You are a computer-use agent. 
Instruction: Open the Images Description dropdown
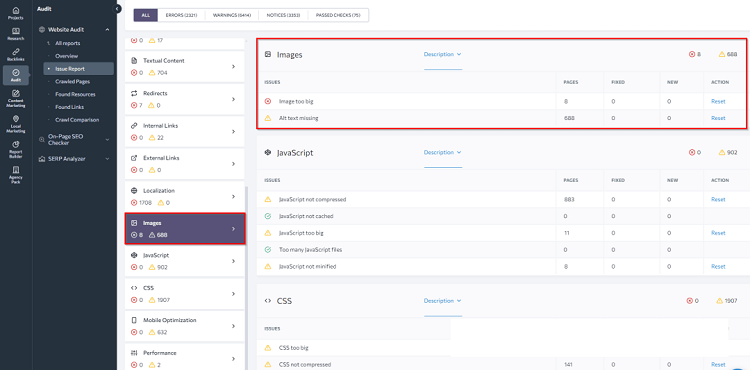[x=442, y=54]
